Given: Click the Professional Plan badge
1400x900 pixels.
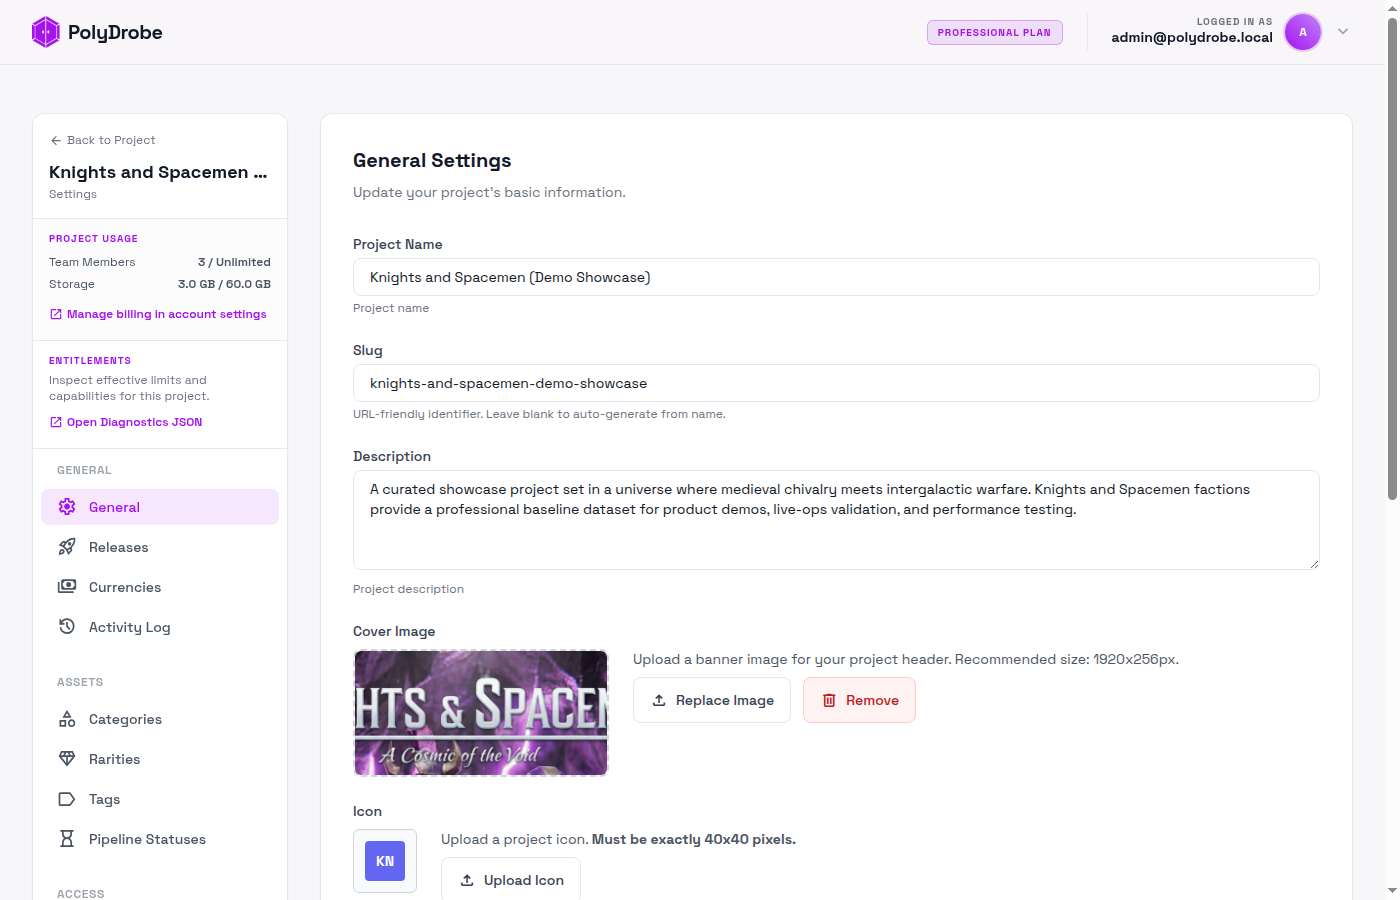Looking at the screenshot, I should click(x=994, y=32).
